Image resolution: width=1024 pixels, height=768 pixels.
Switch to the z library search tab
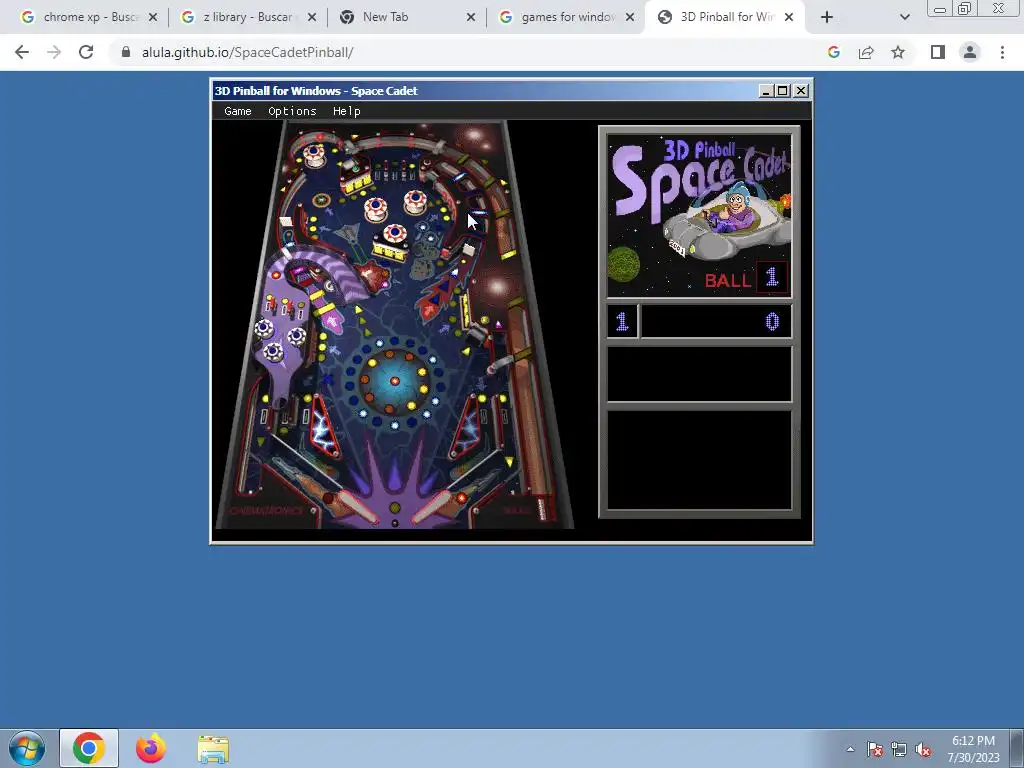(x=248, y=17)
